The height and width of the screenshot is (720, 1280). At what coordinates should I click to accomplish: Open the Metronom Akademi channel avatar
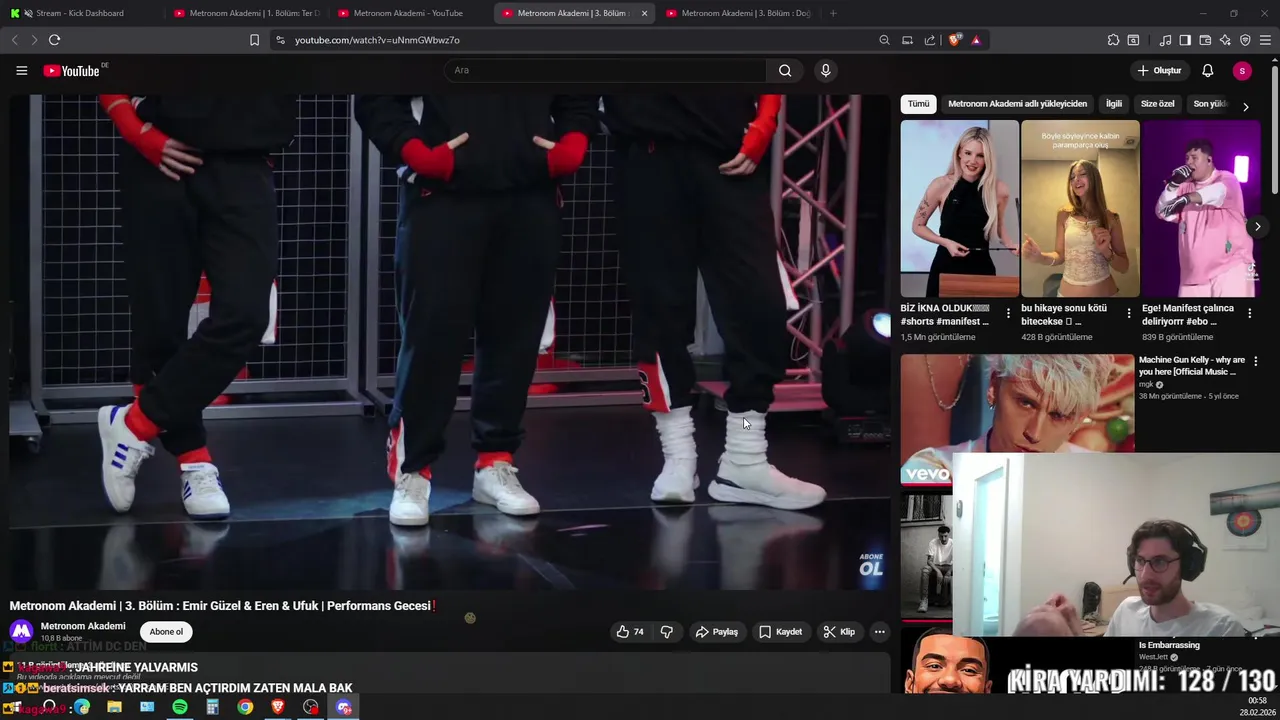[21, 632]
